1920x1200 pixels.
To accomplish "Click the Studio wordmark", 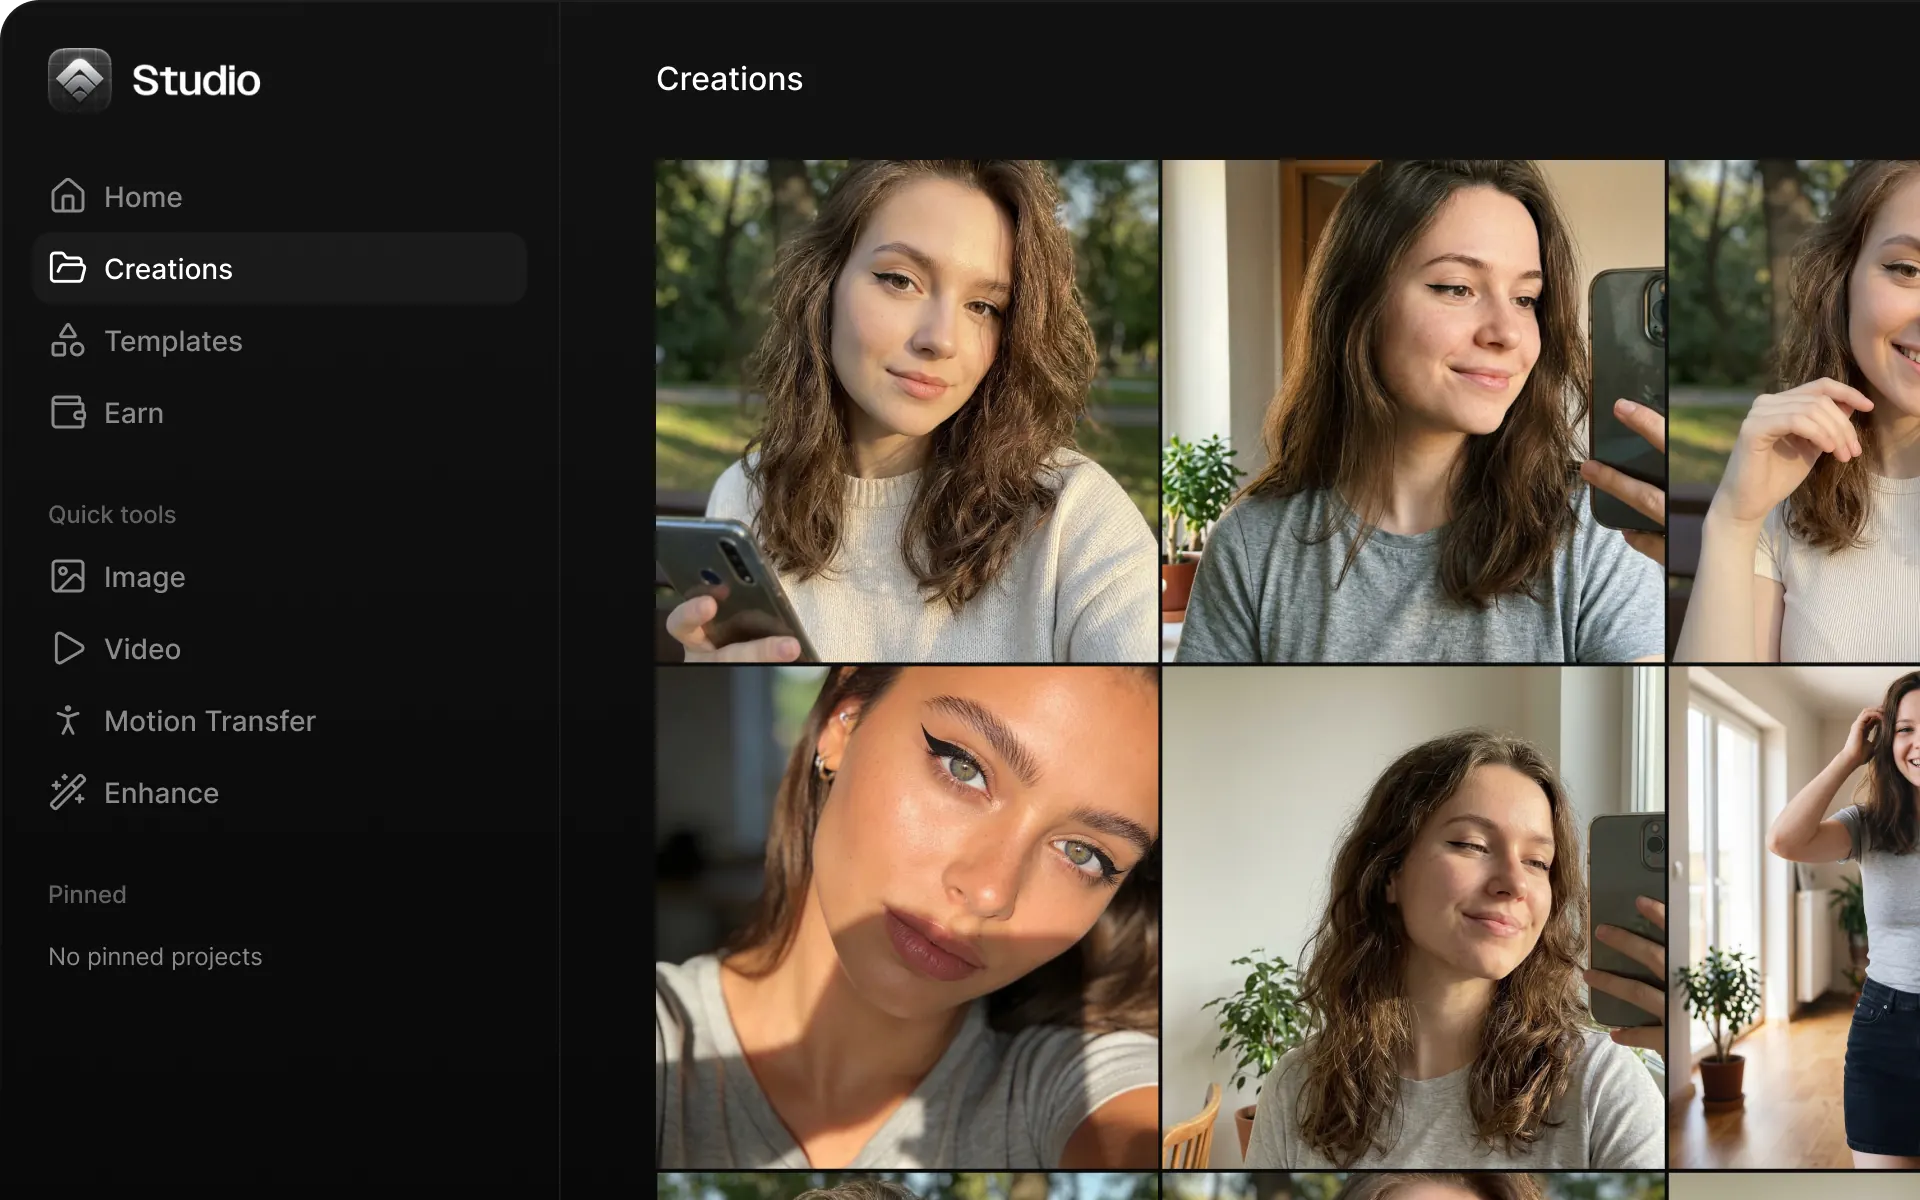I will [x=196, y=80].
